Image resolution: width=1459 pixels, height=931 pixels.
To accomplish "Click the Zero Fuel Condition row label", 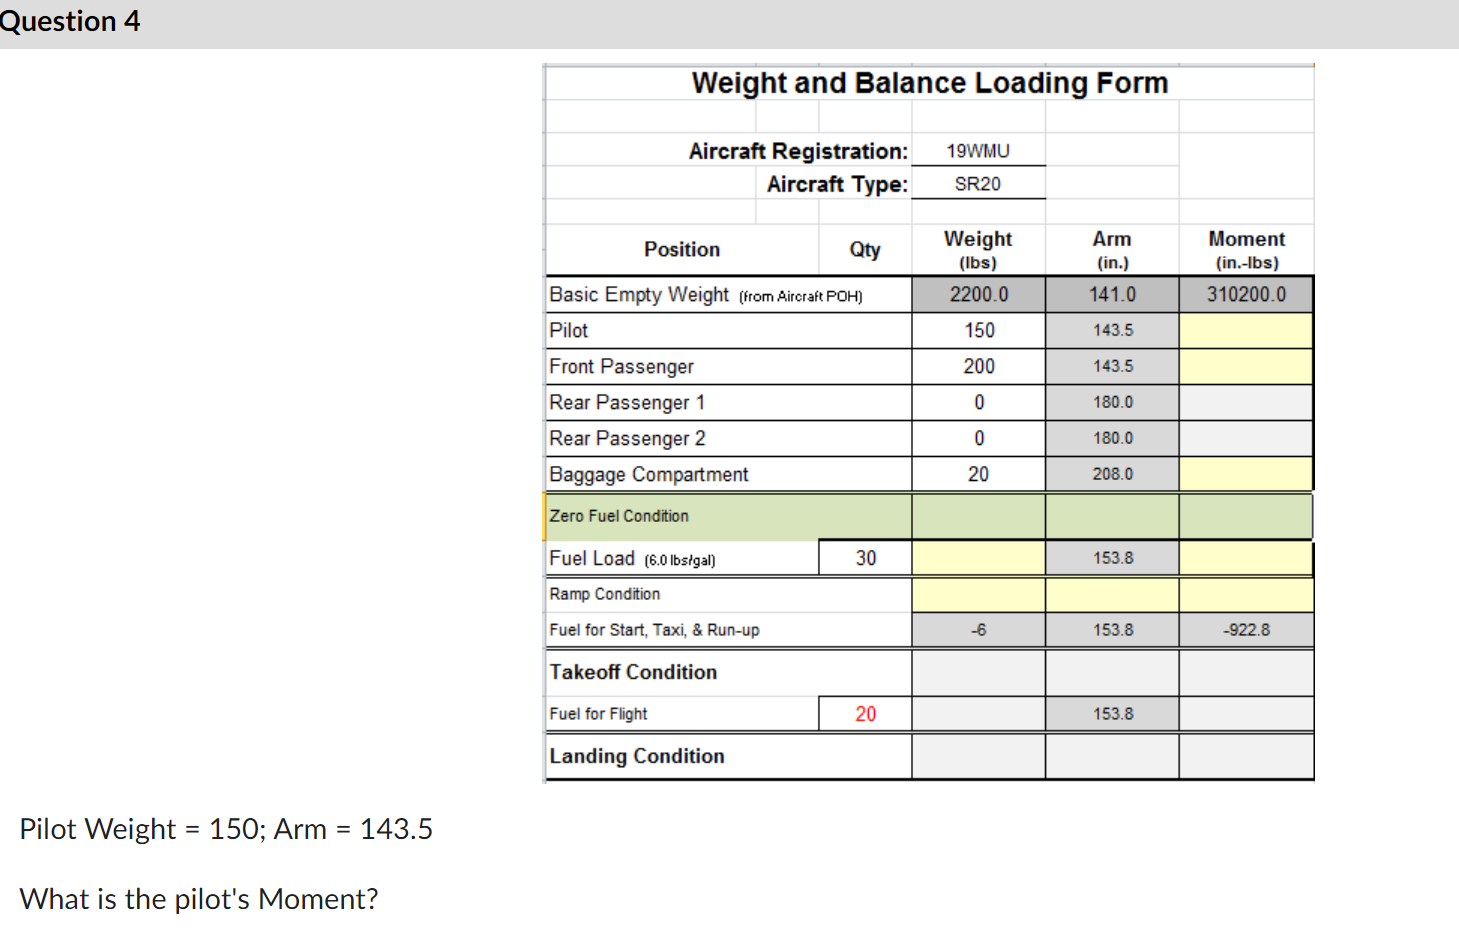I will (x=618, y=516).
